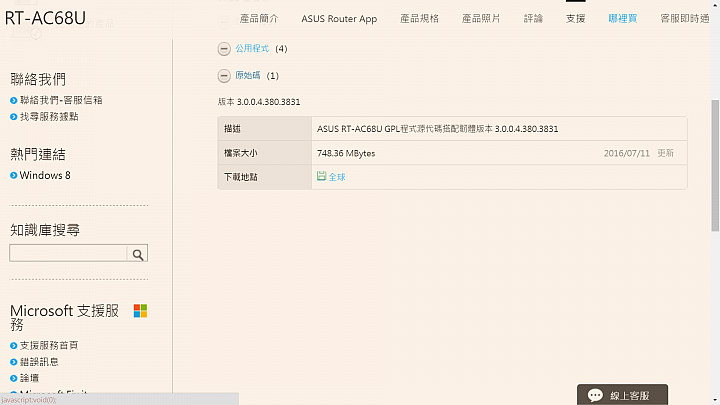The width and height of the screenshot is (720, 405).
Task: Switch to the 產品規格 tab
Action: pos(419,18)
